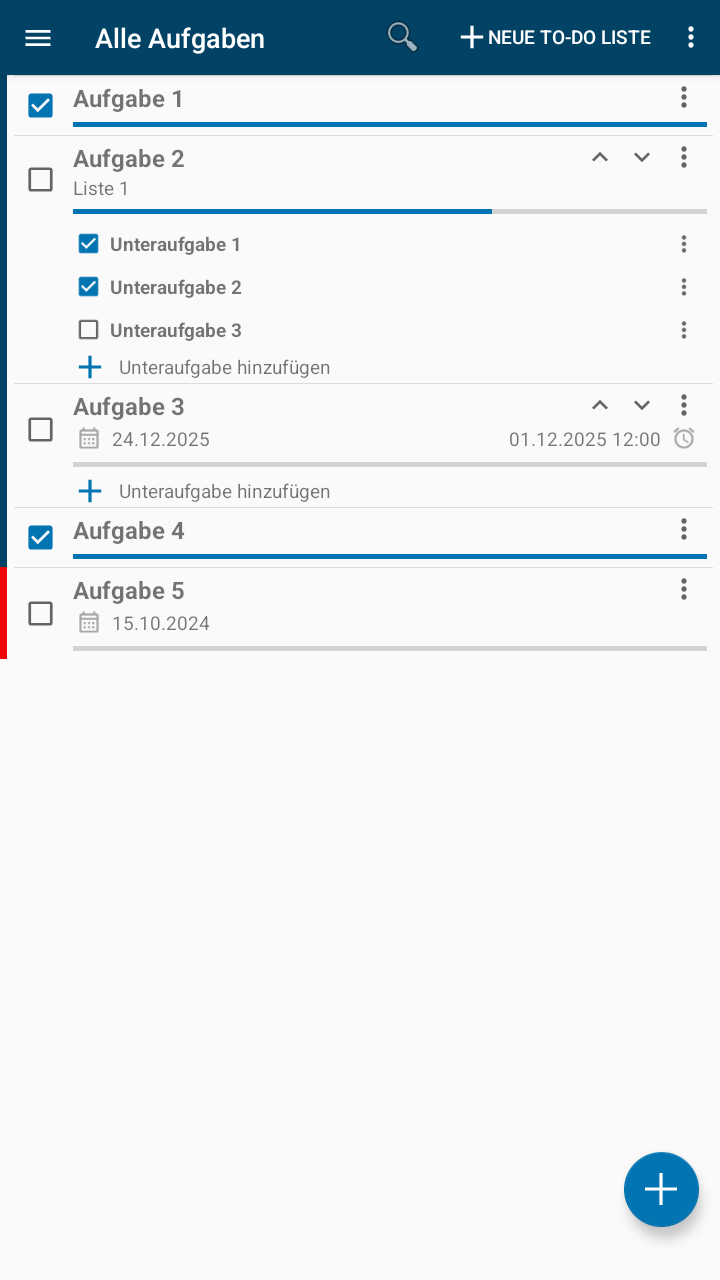Viewport: 720px width, 1280px height.
Task: Open options menu for Aufgabe 5
Action: click(x=684, y=589)
